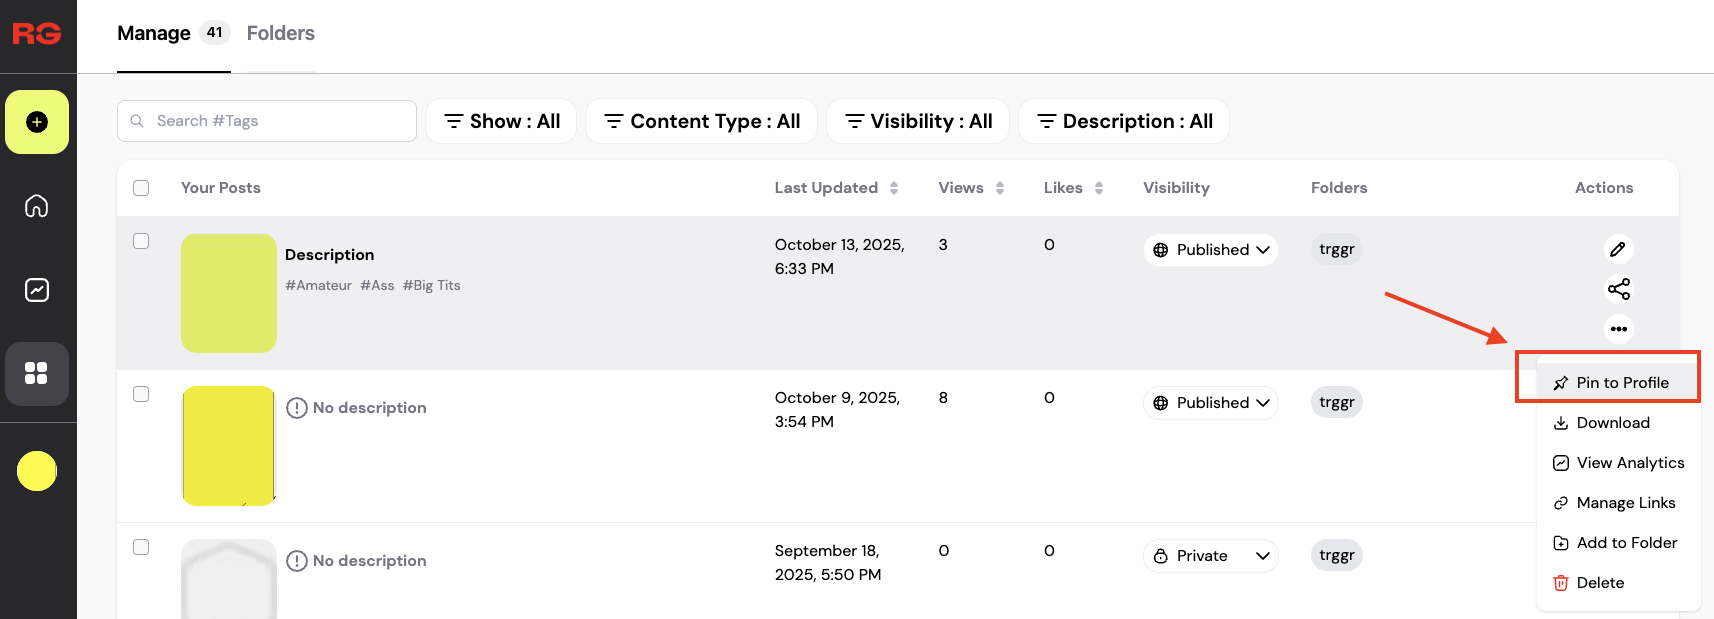Click the yellow profile avatar circle
This screenshot has height=619, width=1714.
point(37,471)
